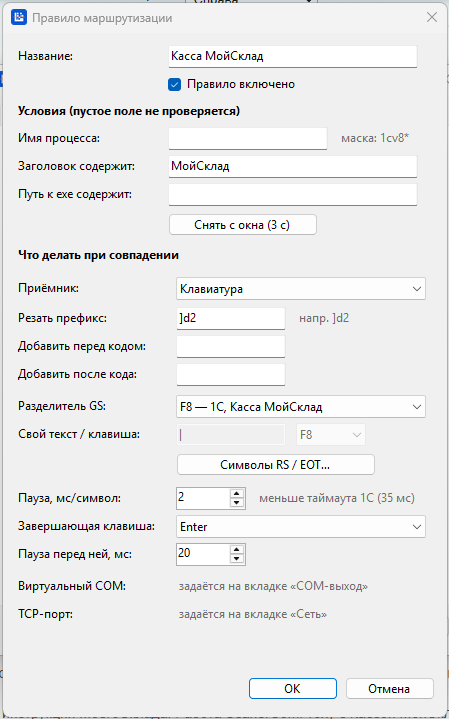Click the "Виртуальный COM:" label
The height and width of the screenshot is (719, 449).
(x=72, y=586)
